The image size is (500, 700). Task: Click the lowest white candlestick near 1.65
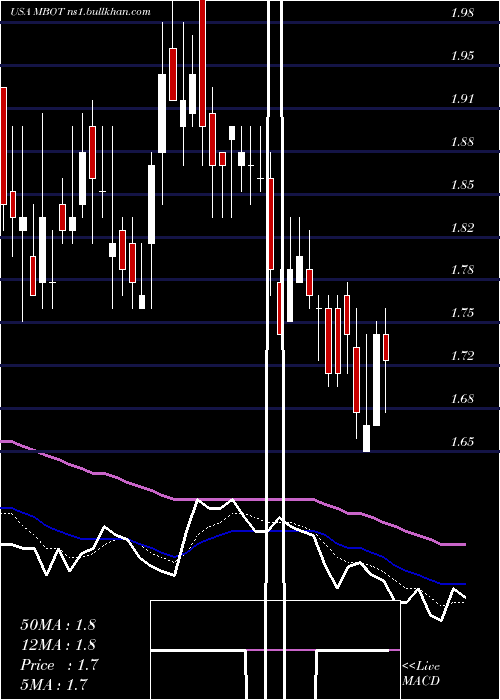click(x=367, y=438)
